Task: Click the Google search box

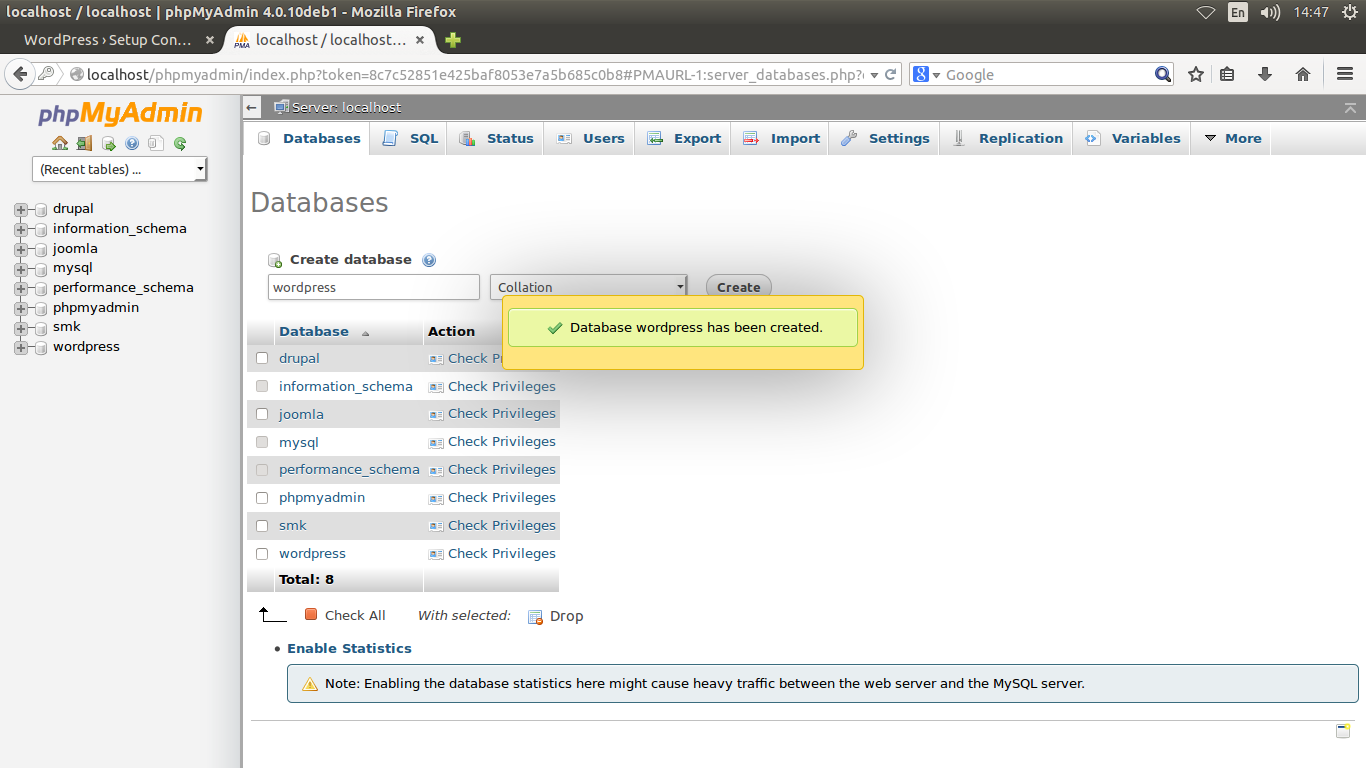Action: coord(1047,74)
